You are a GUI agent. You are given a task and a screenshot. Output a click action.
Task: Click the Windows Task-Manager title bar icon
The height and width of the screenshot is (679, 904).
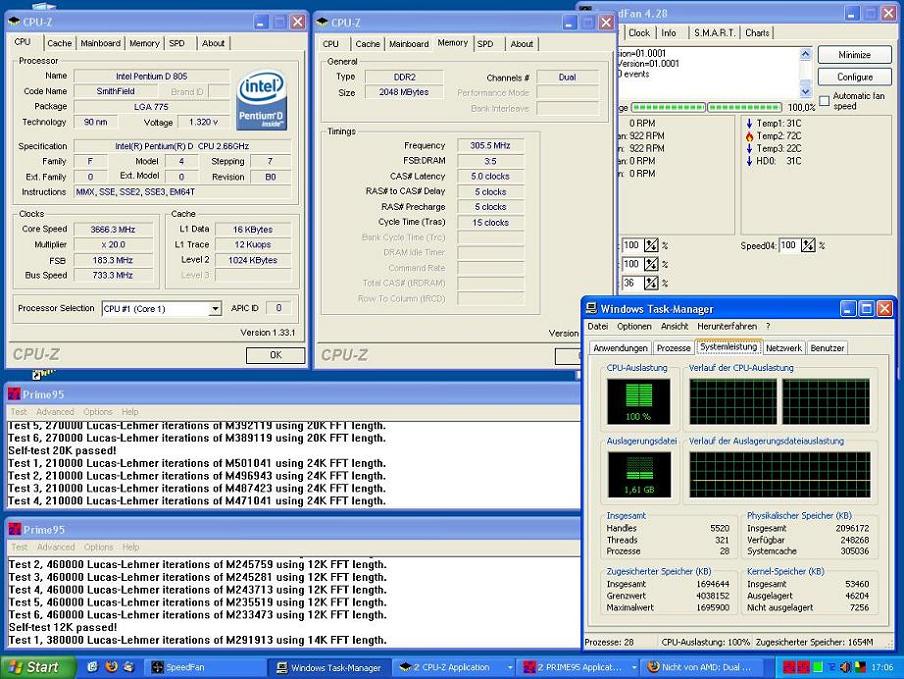(592, 308)
